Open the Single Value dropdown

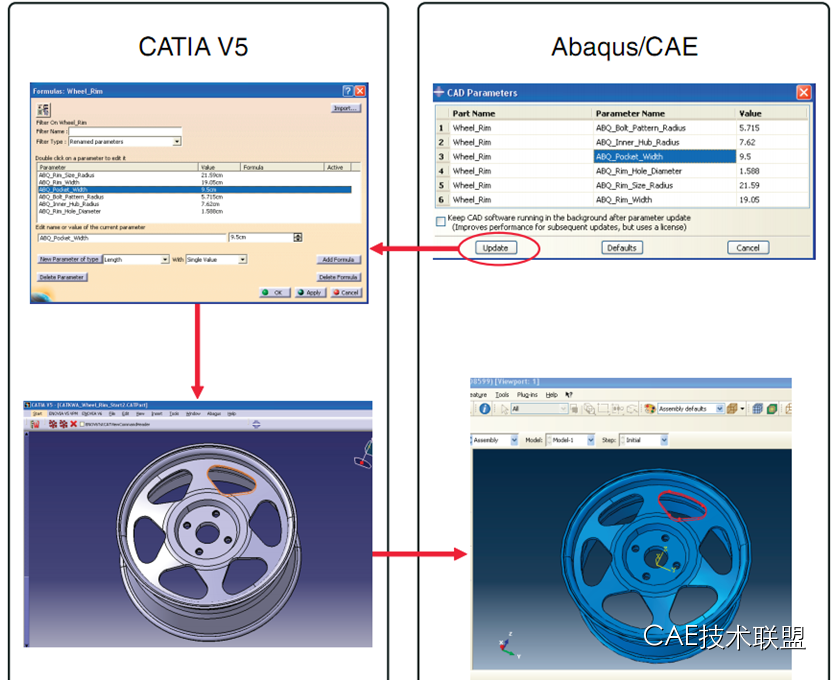click(242, 259)
